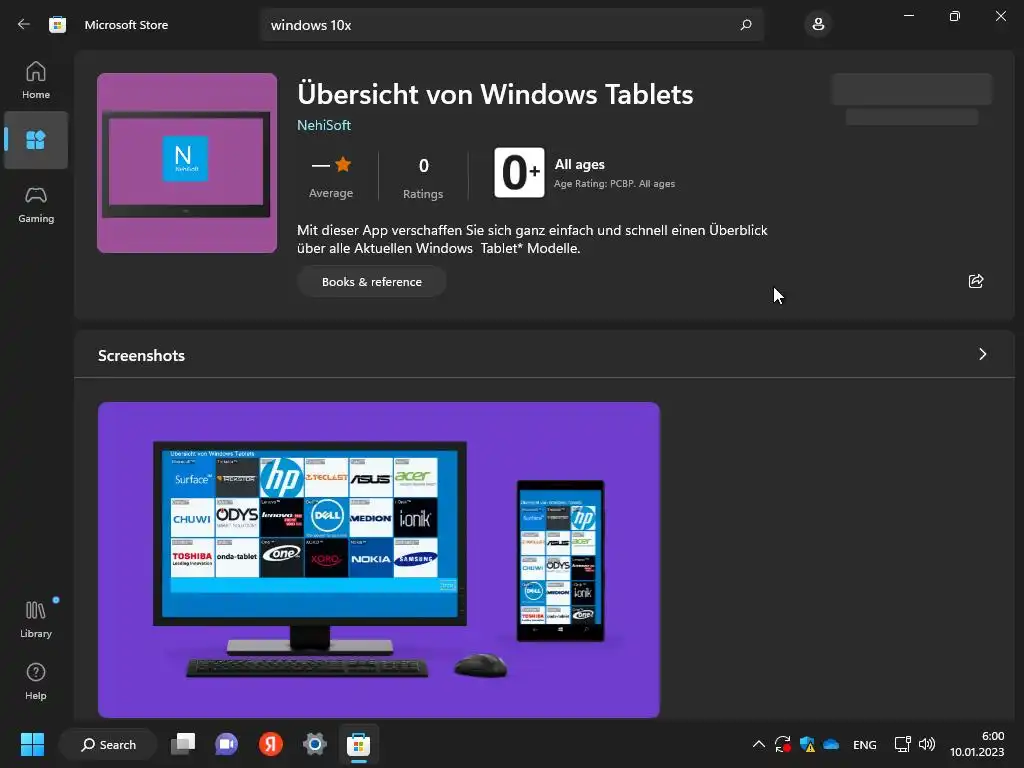Open taskbar Search
The width and height of the screenshot is (1024, 768).
[108, 744]
